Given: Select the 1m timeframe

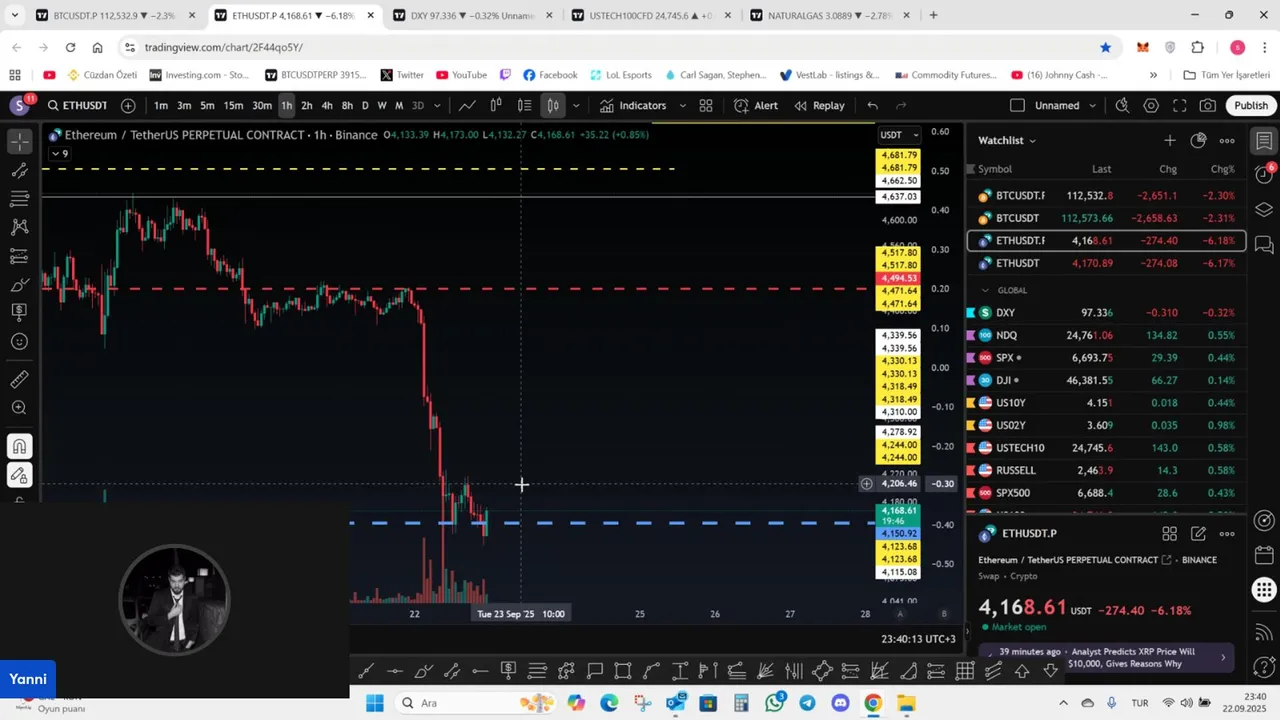Looking at the screenshot, I should point(161,105).
